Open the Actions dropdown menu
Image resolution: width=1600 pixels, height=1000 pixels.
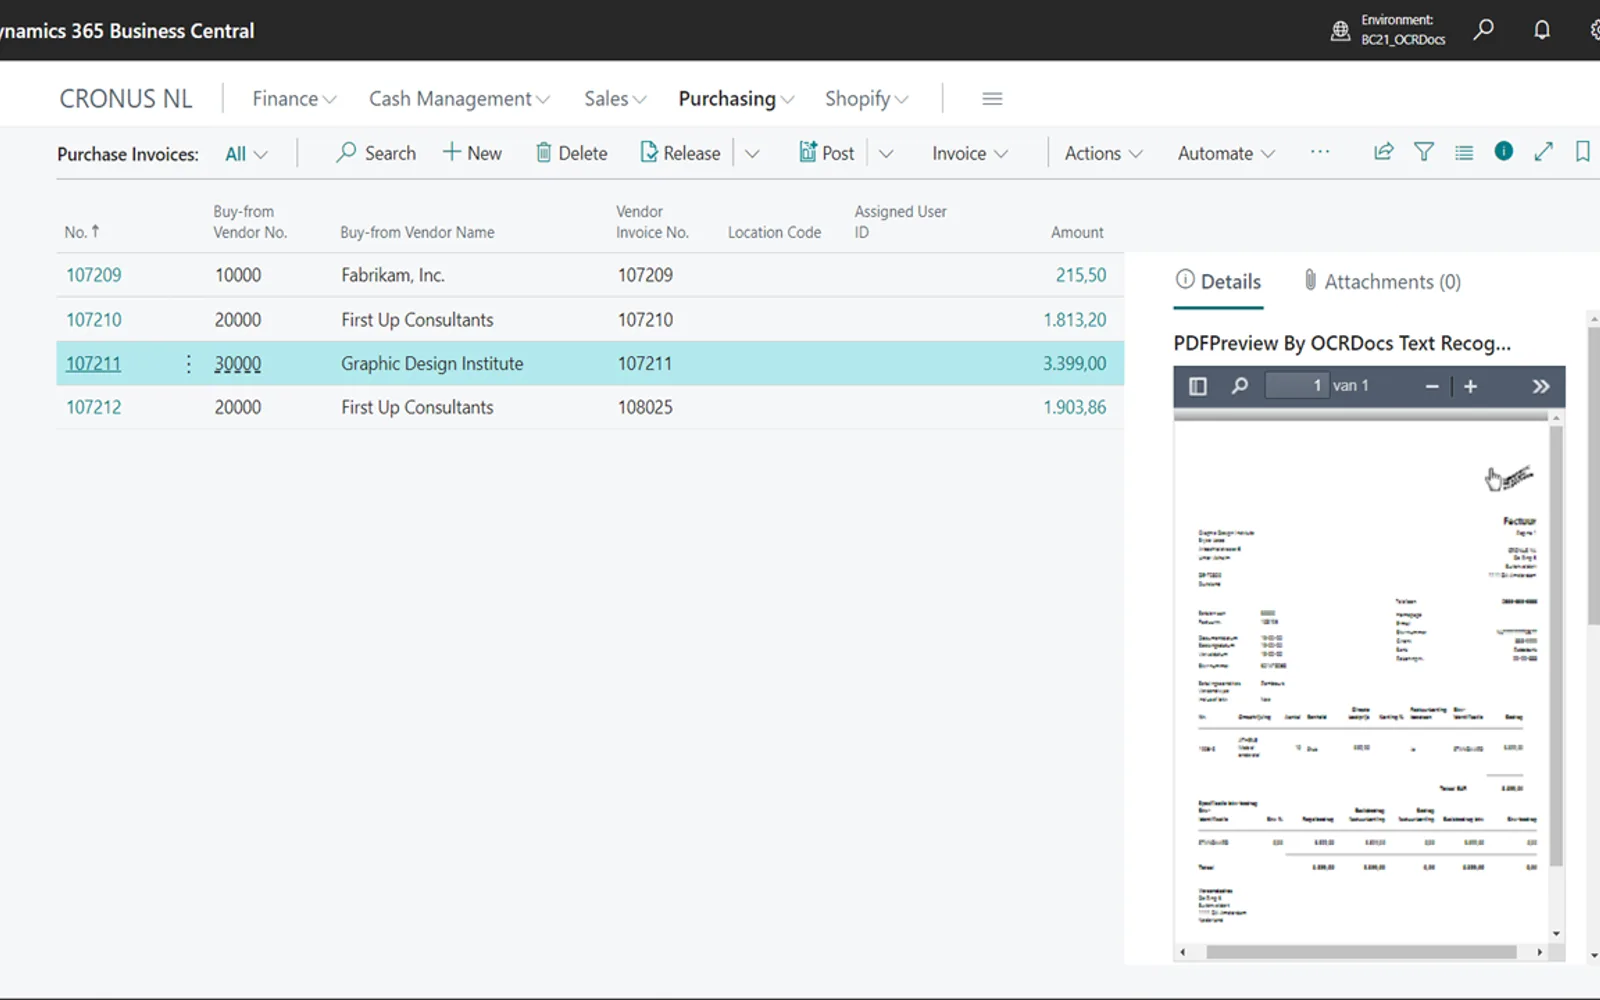pos(1103,153)
